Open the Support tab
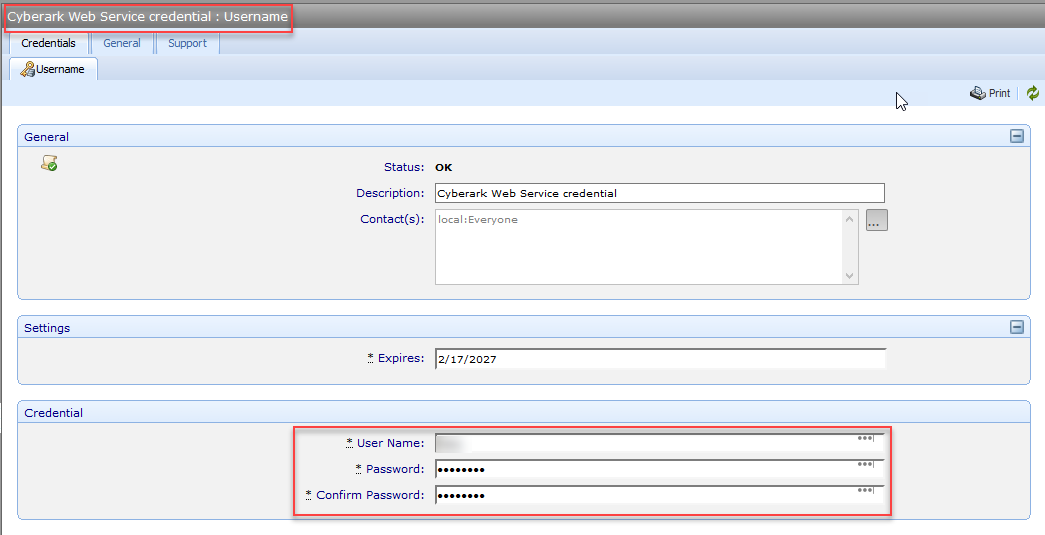This screenshot has height=535, width=1045. coord(187,43)
